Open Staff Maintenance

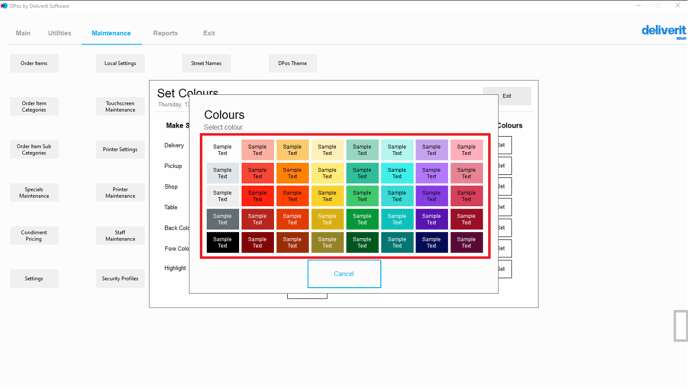coord(120,236)
